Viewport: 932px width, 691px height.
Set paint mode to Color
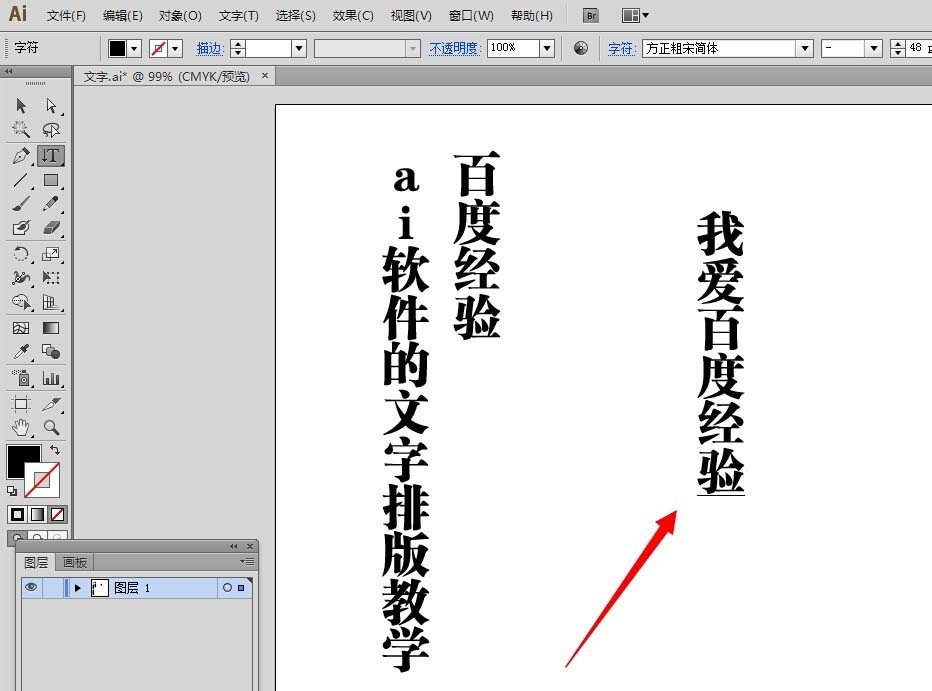click(x=17, y=515)
